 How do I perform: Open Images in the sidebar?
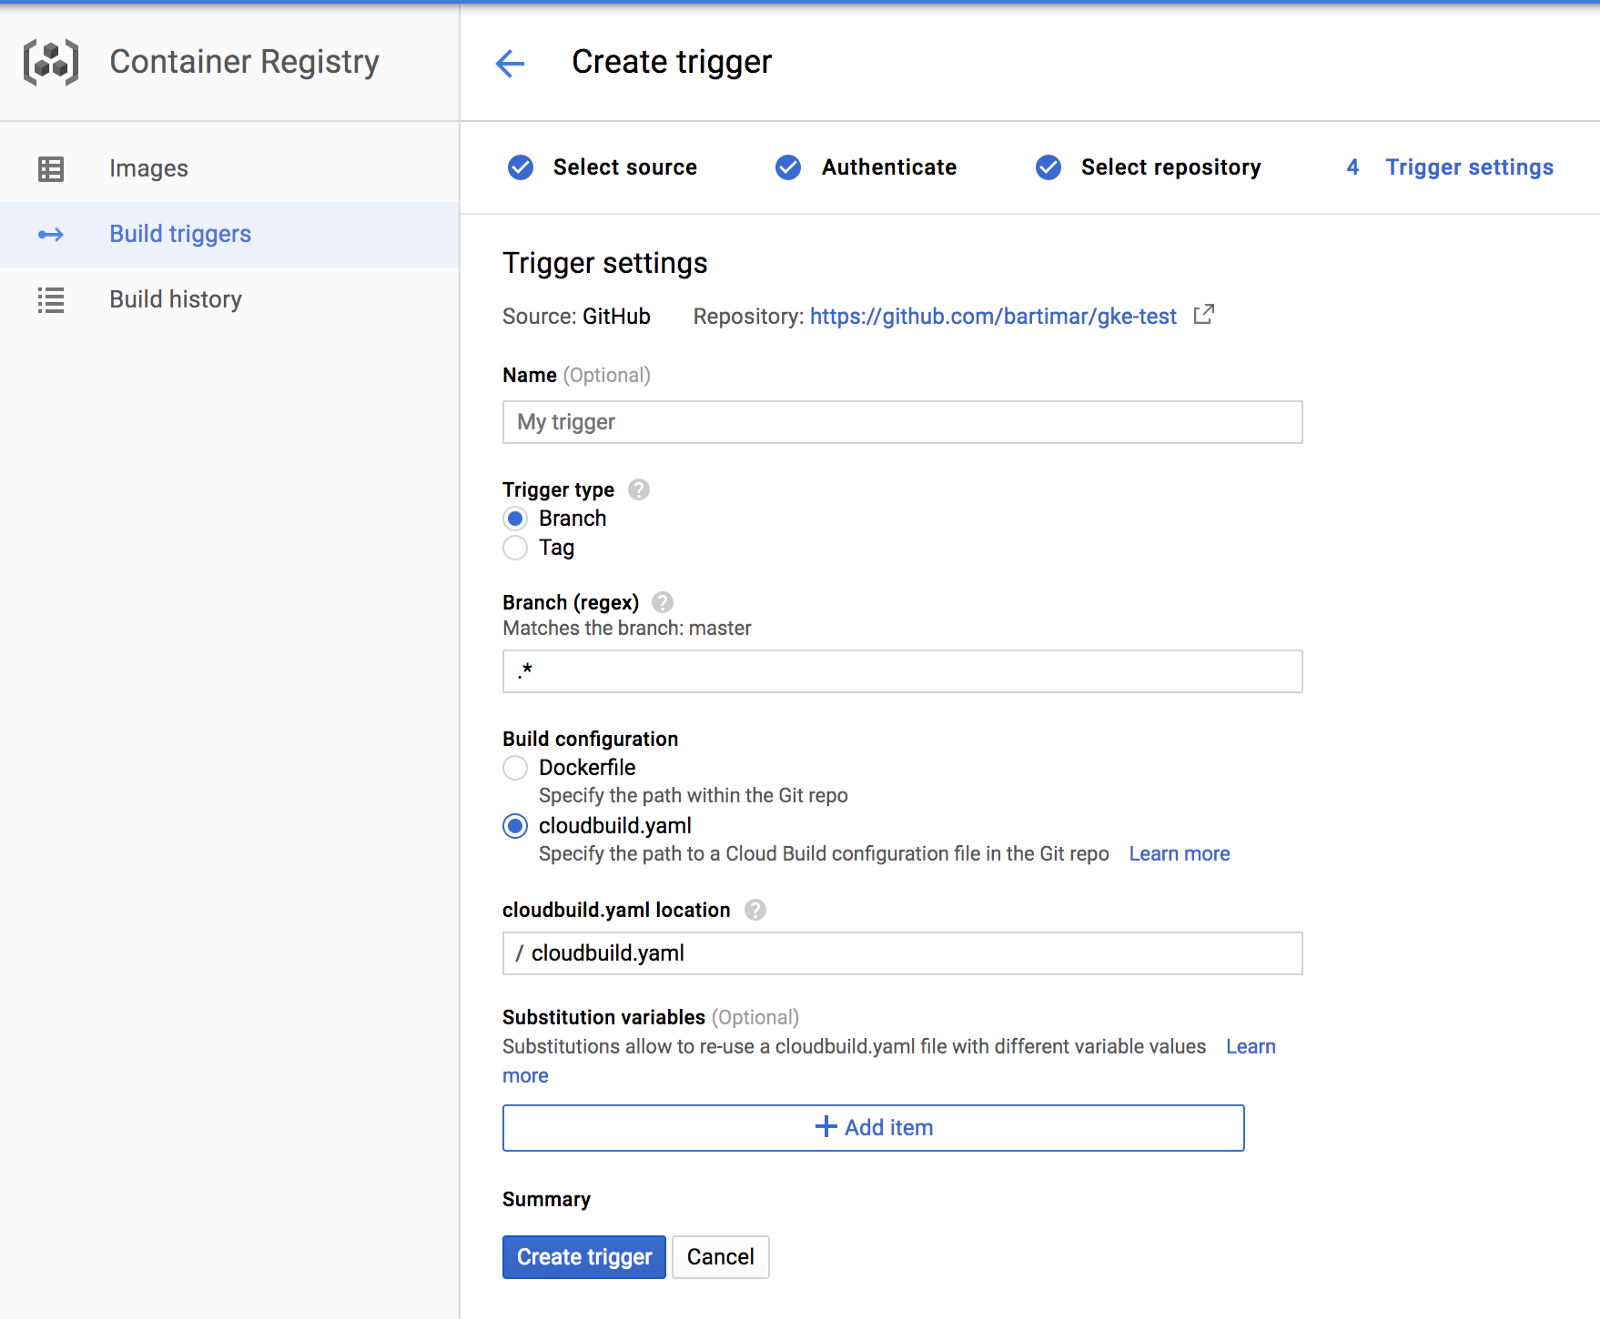coord(148,169)
